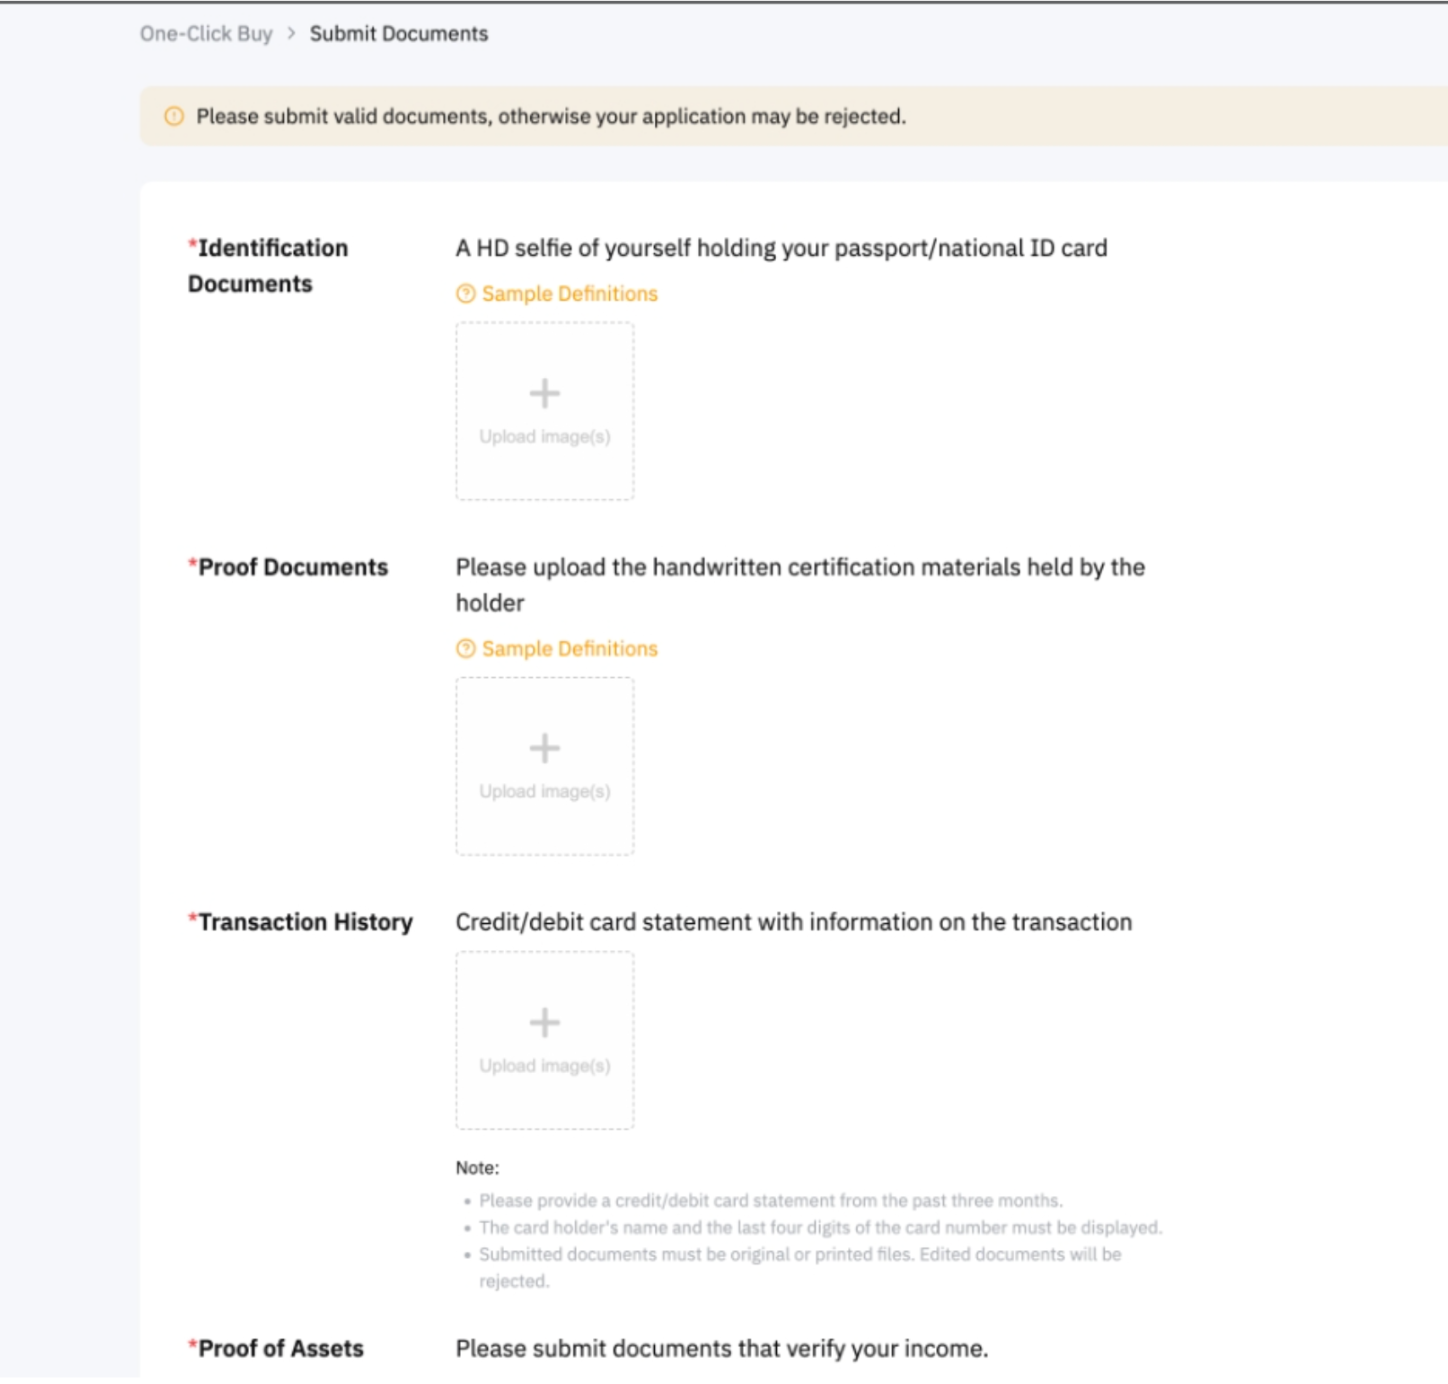Click "Upload image(s)" text in handwritten certification box
The image size is (1448, 1384).
(544, 792)
